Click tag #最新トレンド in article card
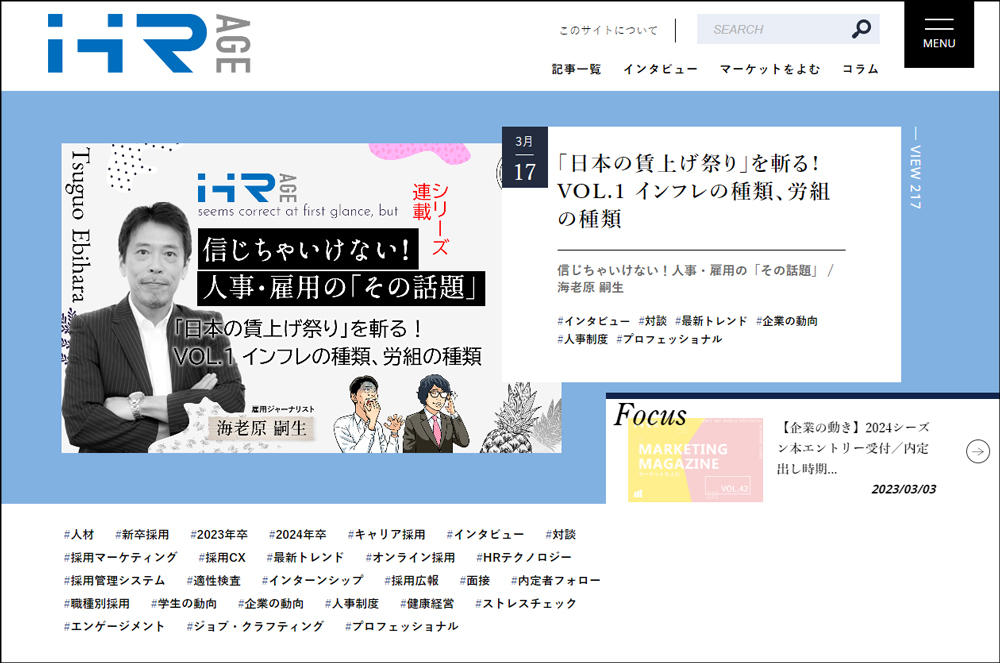Viewport: 1000px width, 663px height. [x=710, y=321]
